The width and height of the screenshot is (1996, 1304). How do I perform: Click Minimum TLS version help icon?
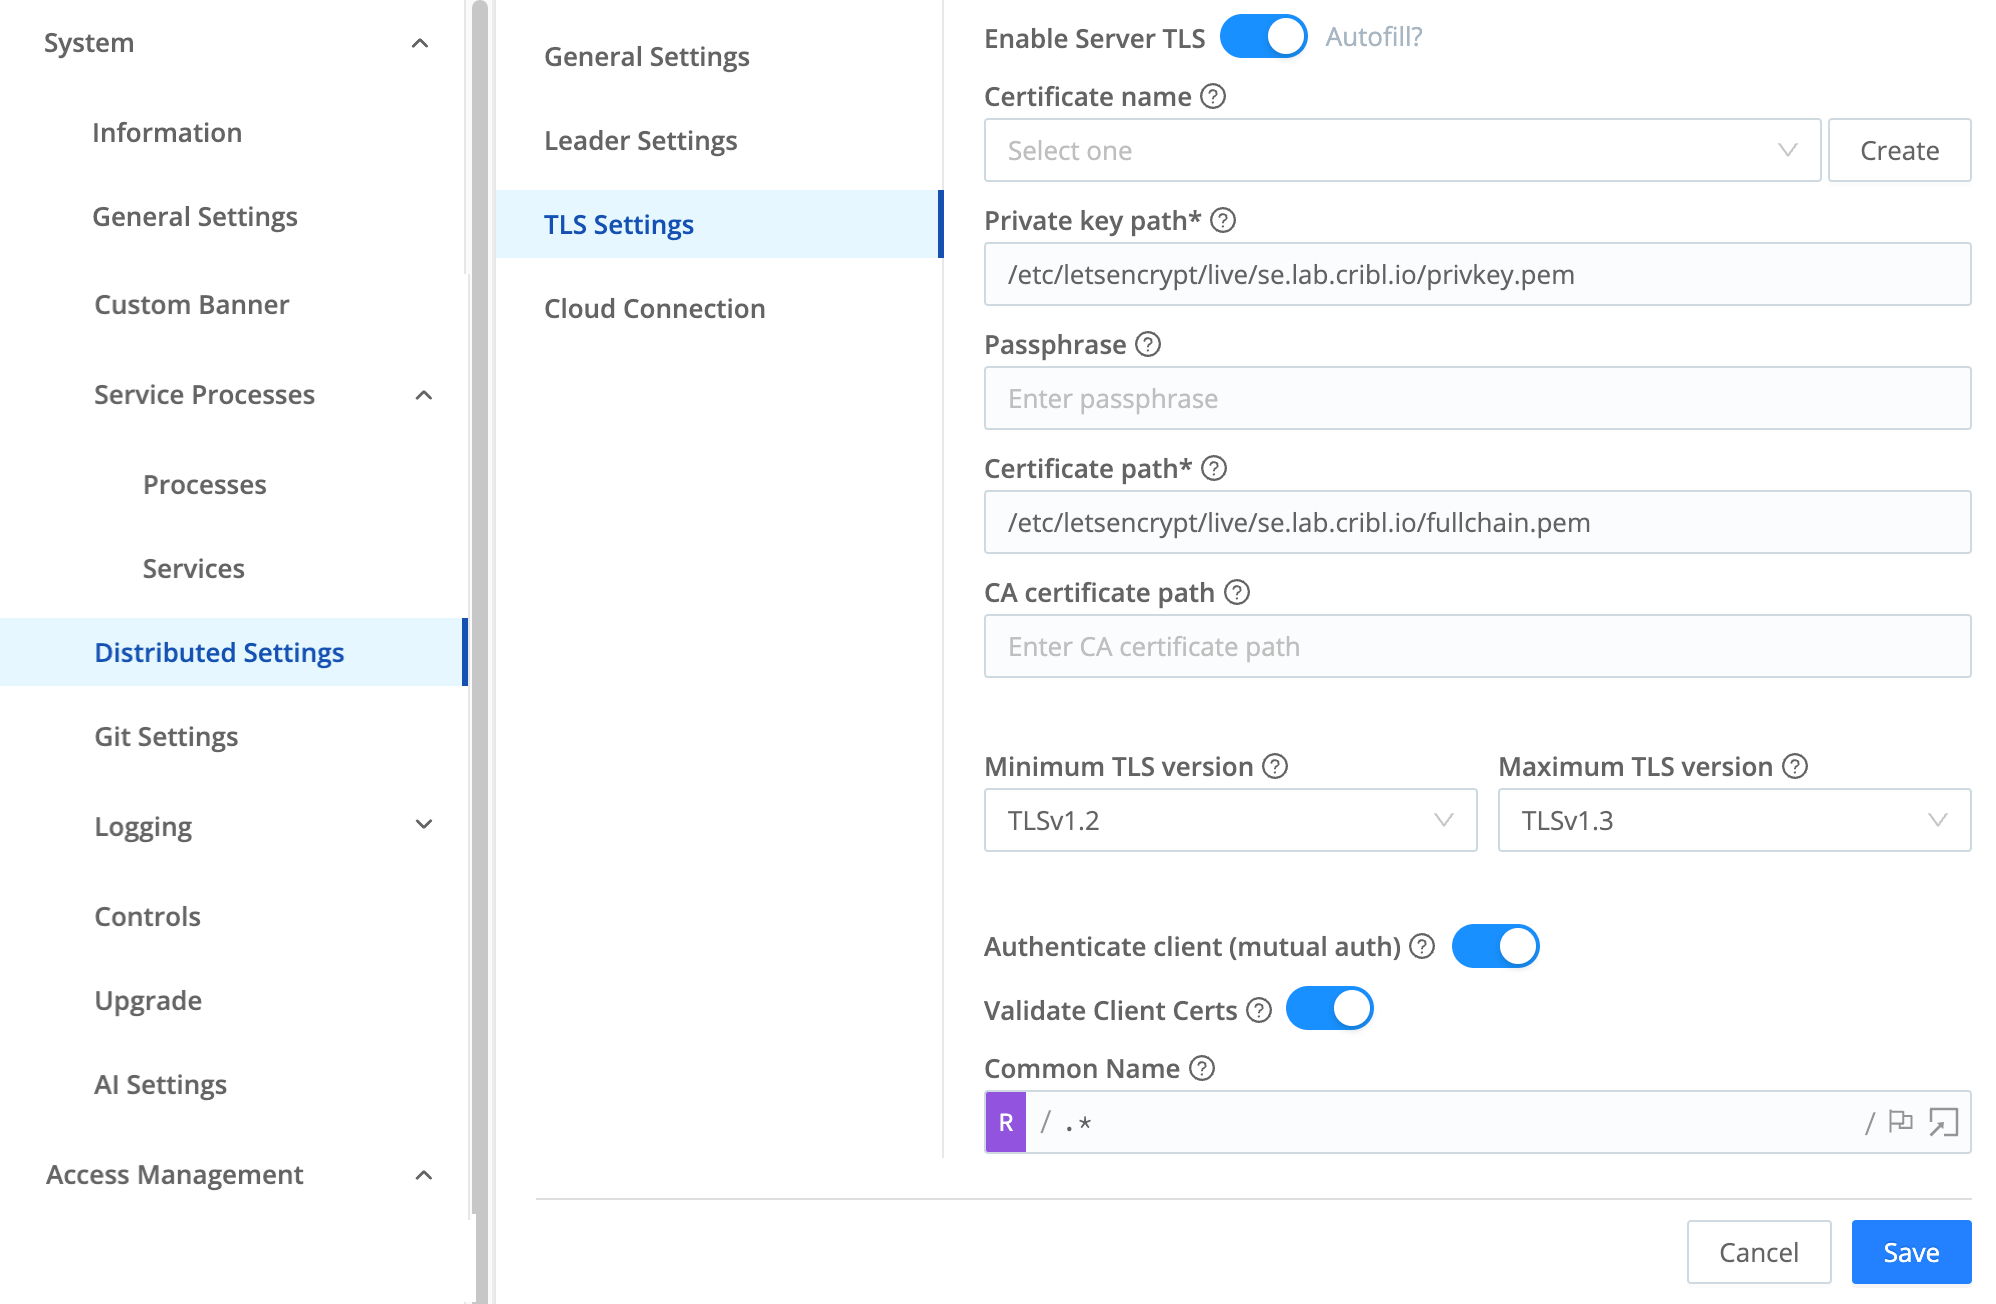tap(1275, 767)
